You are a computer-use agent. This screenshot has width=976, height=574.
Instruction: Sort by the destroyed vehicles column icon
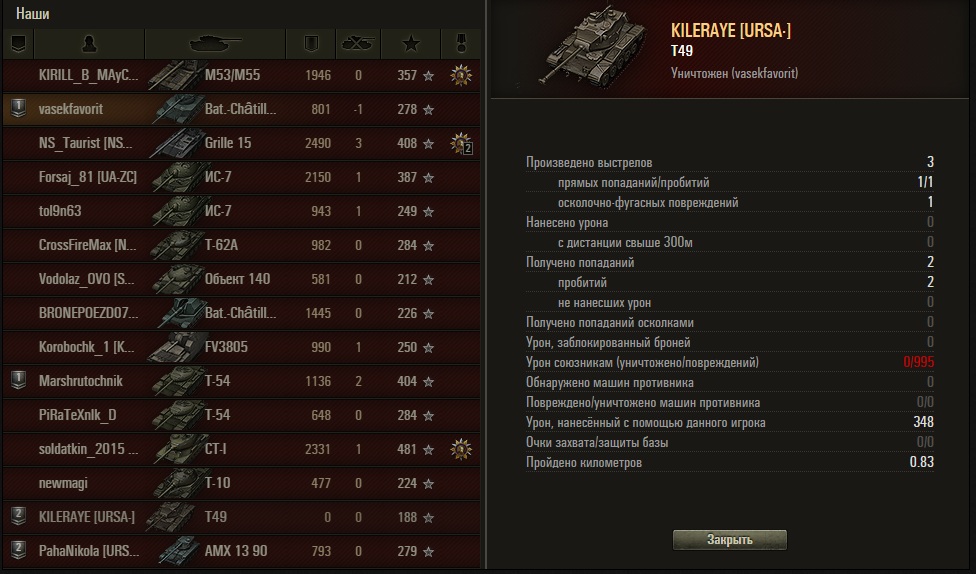point(358,44)
